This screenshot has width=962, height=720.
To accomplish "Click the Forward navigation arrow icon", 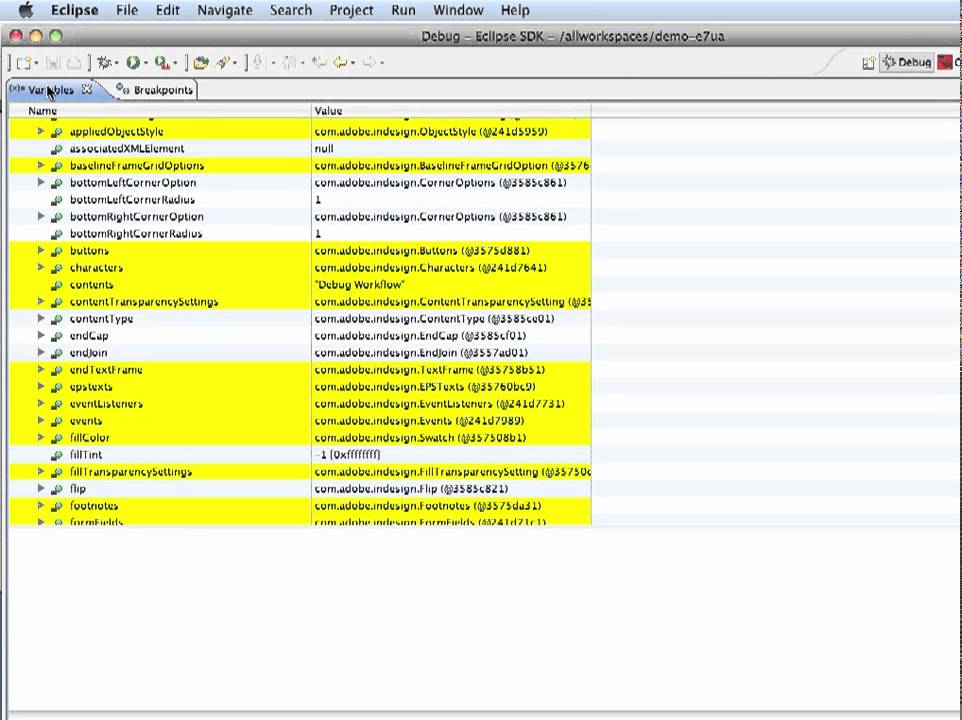I will click(x=369, y=63).
